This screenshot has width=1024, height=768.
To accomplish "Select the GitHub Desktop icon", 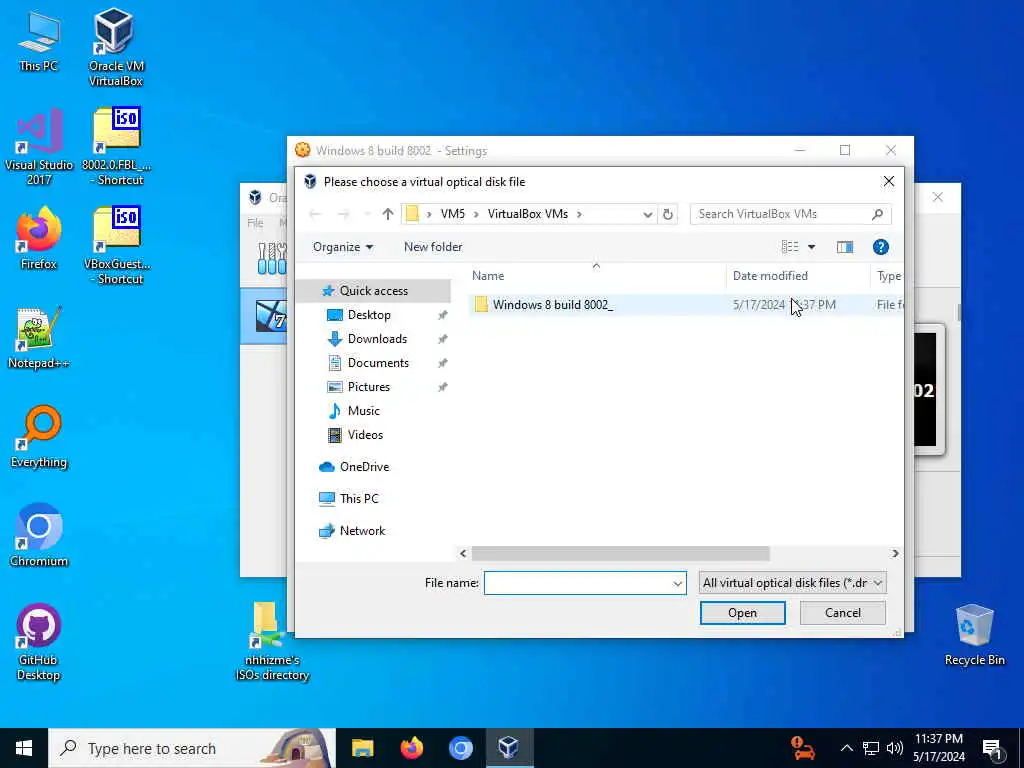I will [x=39, y=642].
